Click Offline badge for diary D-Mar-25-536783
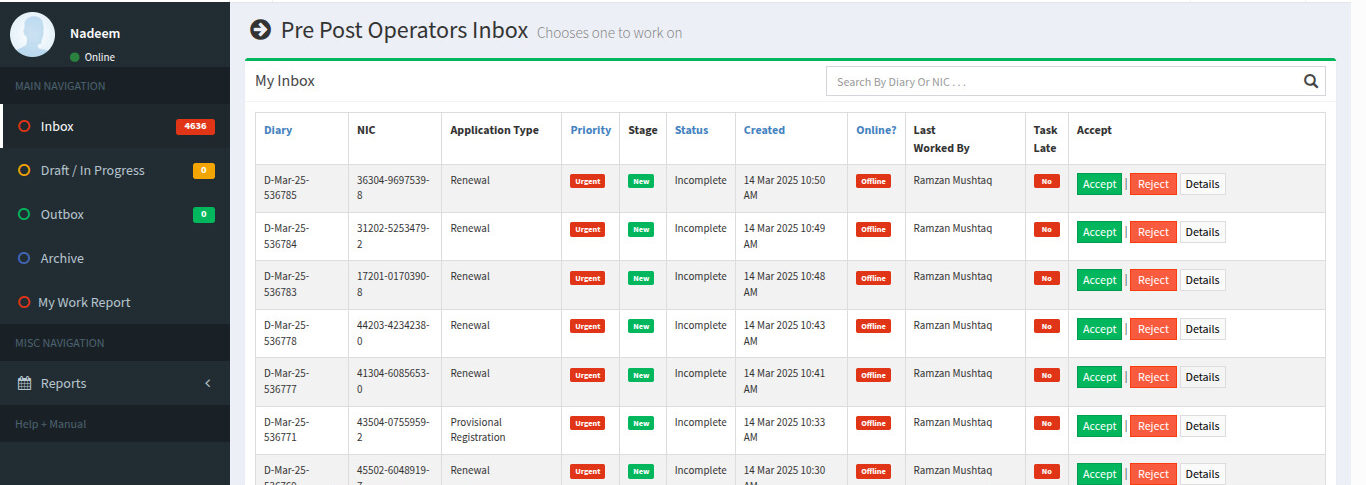The width and height of the screenshot is (1366, 485). [873, 278]
